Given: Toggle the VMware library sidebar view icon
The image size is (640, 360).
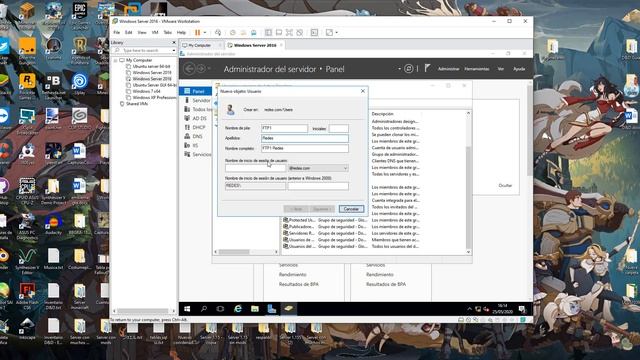Looking at the screenshot, I should coord(268,32).
